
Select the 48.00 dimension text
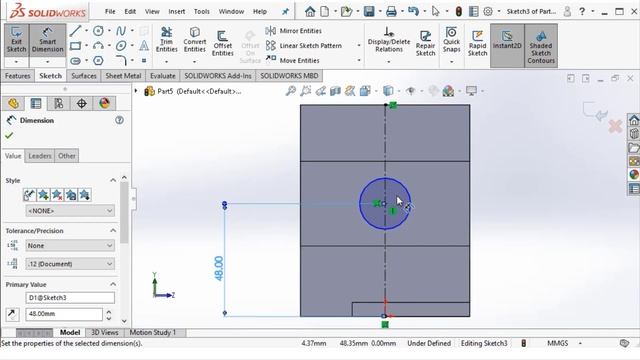[219, 268]
